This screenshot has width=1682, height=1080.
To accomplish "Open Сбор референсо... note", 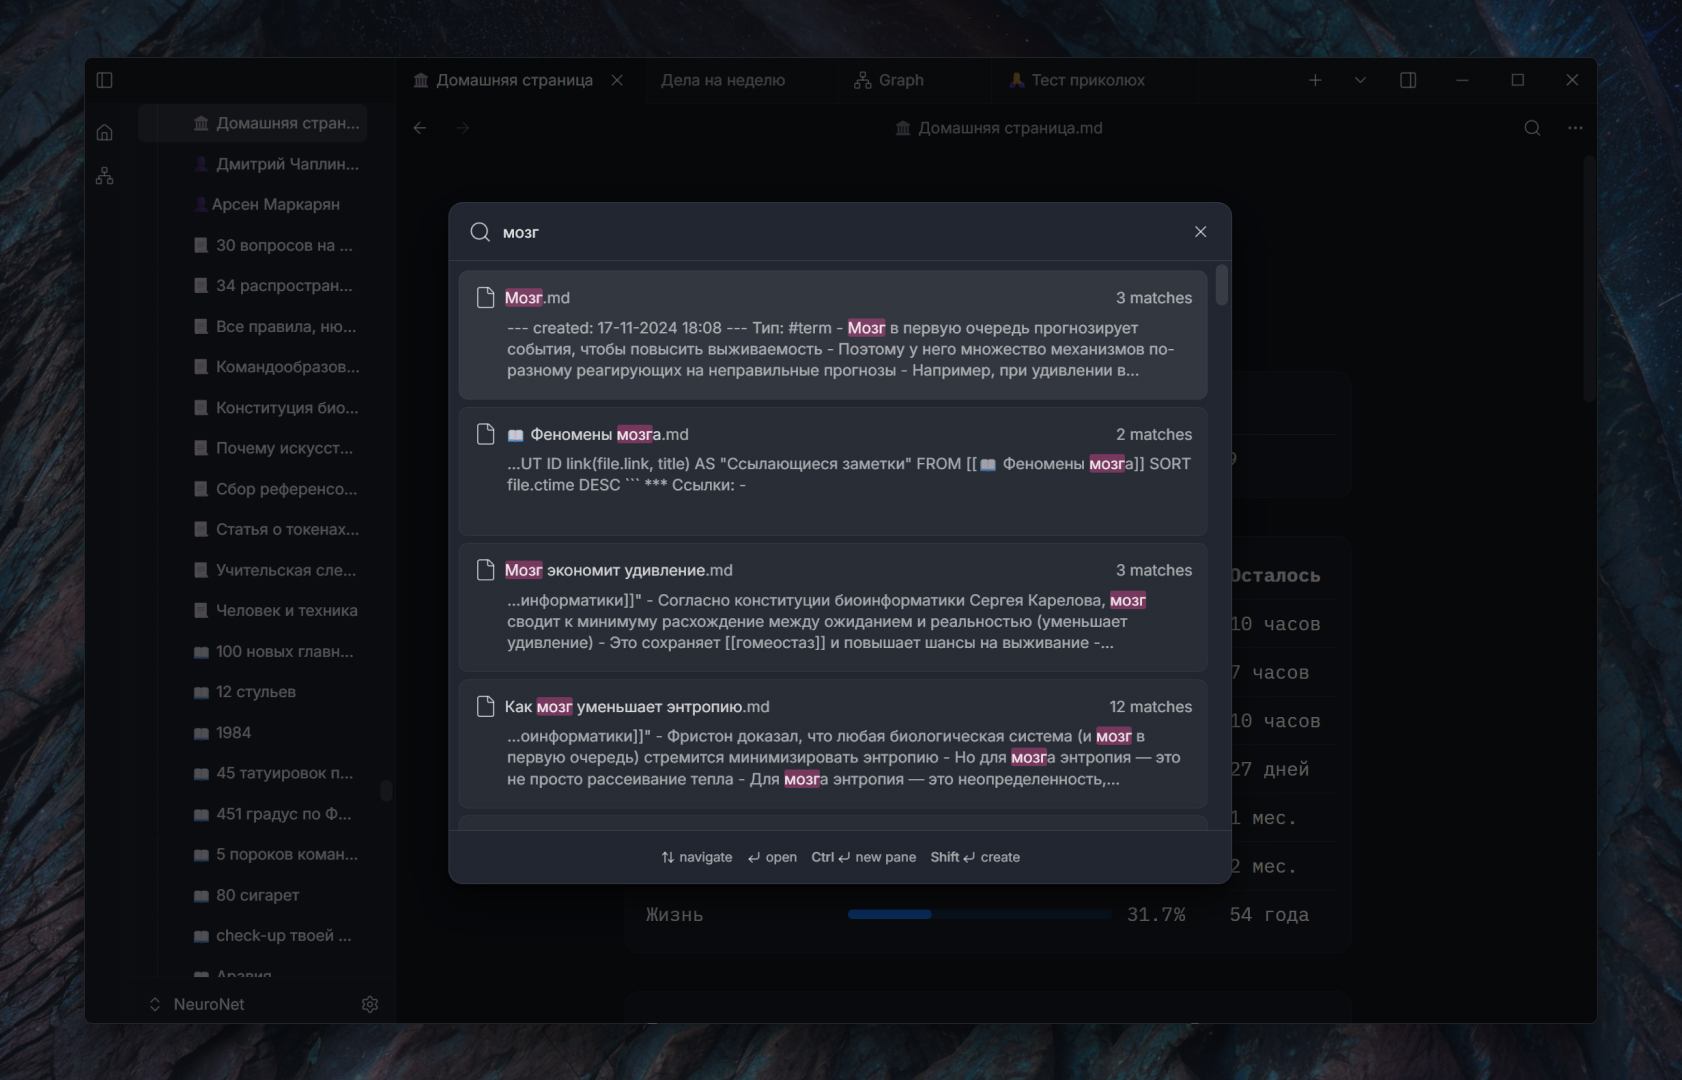I will pos(276,489).
